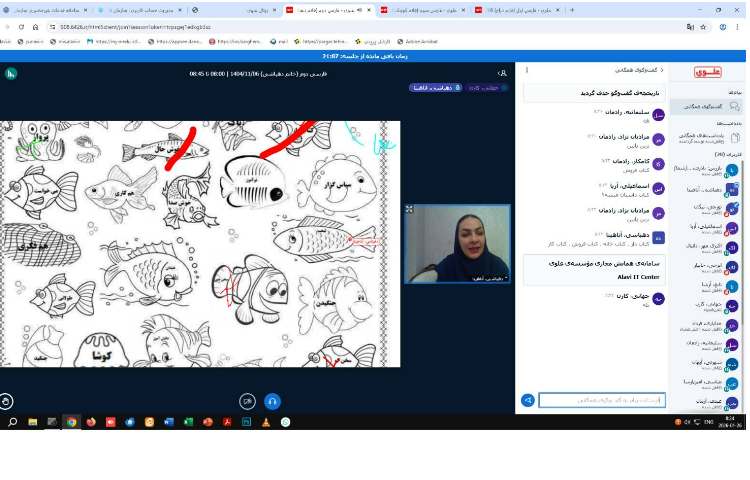Select user دهباشی آناهیتا in list
Image resolution: width=750 pixels, height=480 pixels.
pos(706,190)
